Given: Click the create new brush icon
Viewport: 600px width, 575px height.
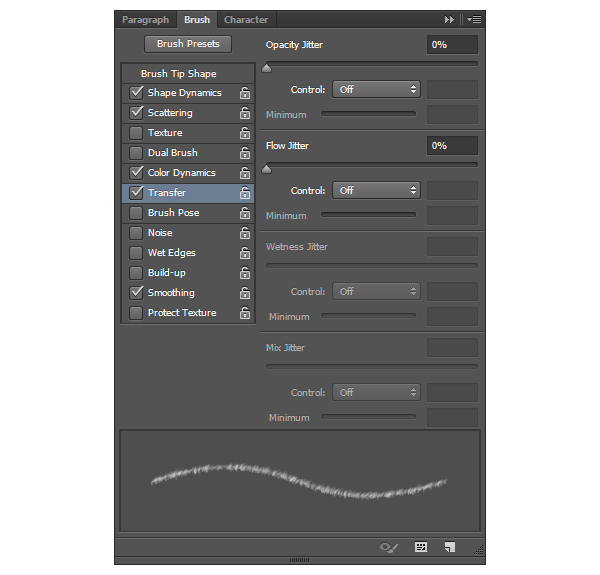Looking at the screenshot, I should pos(450,547).
